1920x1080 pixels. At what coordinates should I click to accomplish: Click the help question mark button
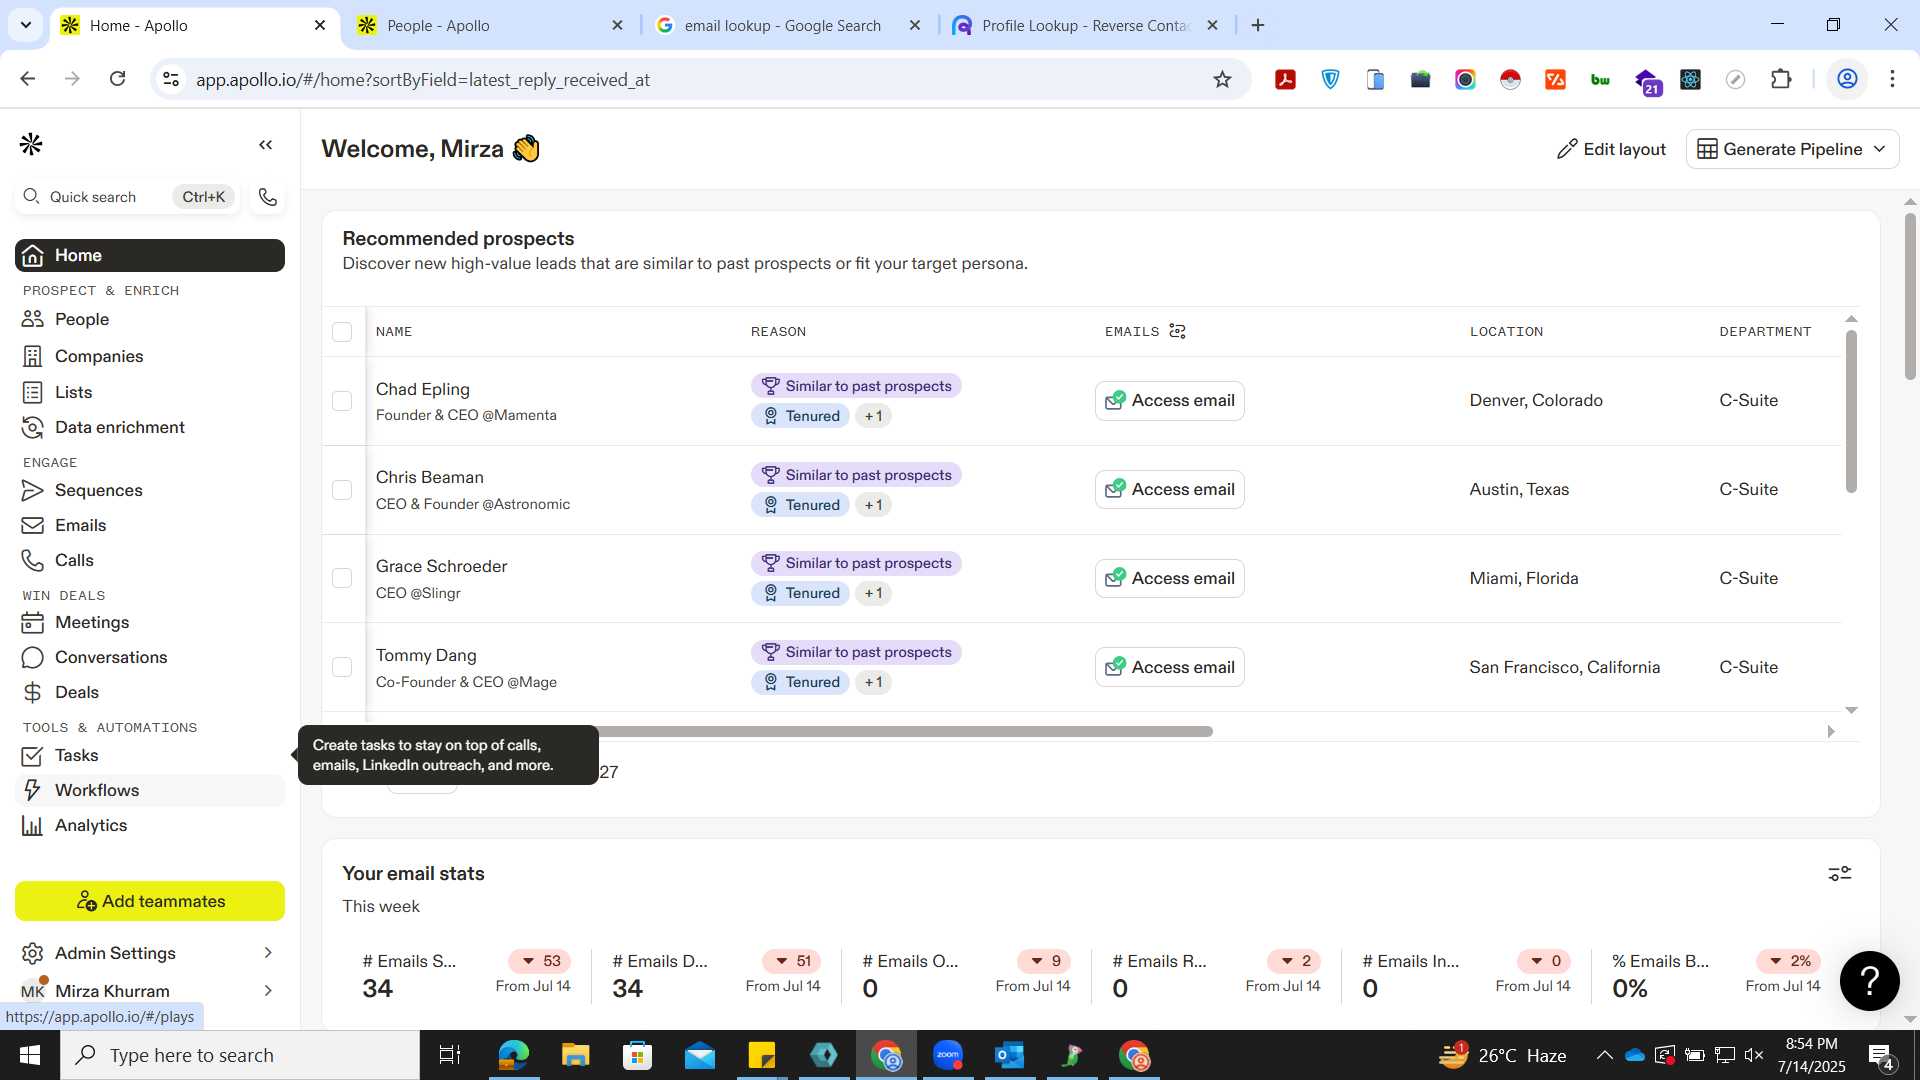pos(1870,981)
